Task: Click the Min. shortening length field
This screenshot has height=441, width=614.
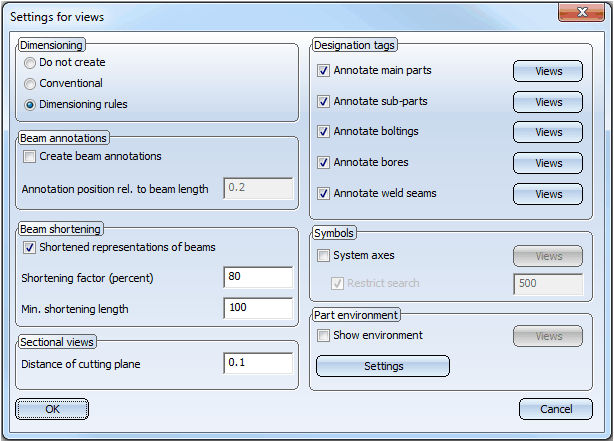Action: [258, 308]
